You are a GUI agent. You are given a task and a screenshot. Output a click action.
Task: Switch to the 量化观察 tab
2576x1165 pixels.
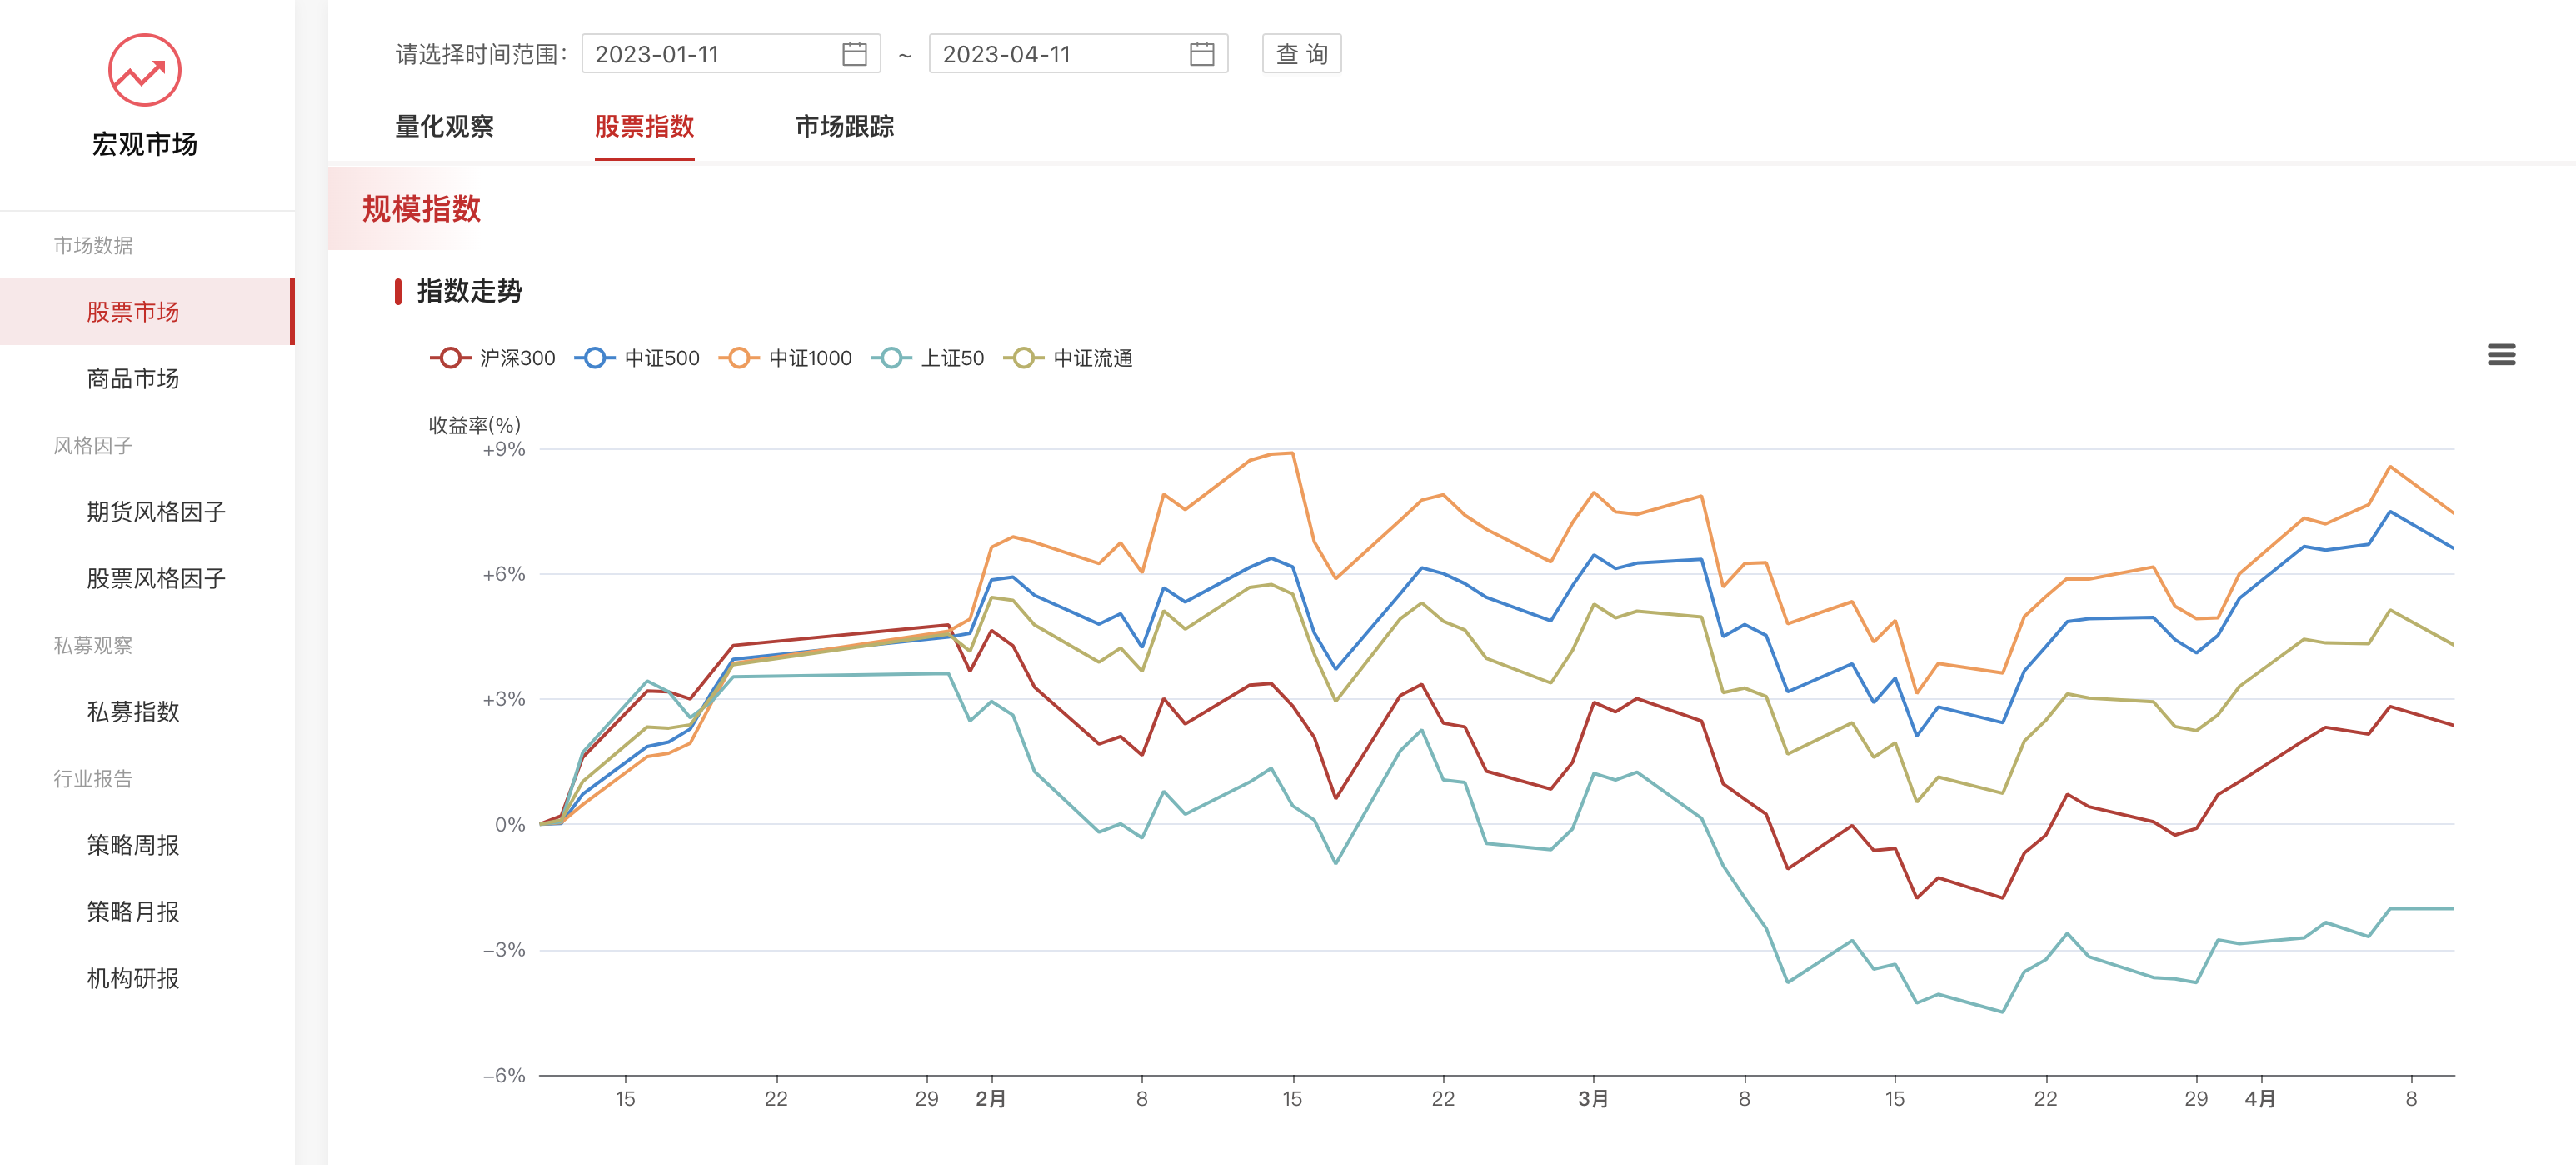[x=446, y=127]
